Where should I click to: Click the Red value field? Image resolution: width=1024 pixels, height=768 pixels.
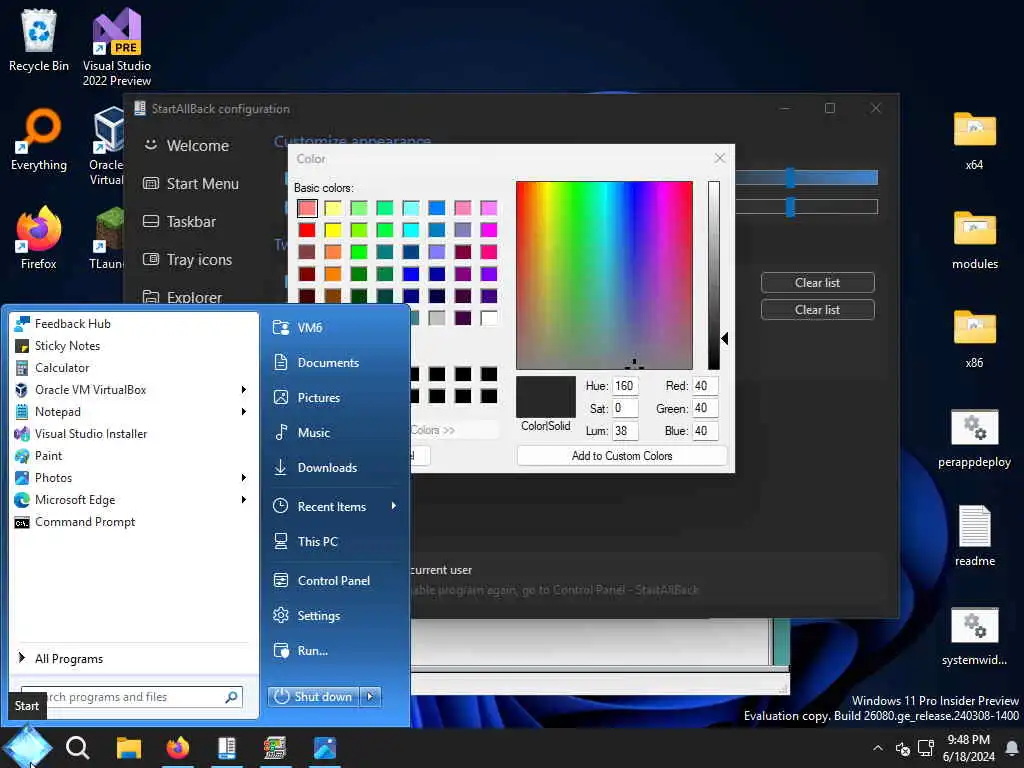click(x=705, y=386)
